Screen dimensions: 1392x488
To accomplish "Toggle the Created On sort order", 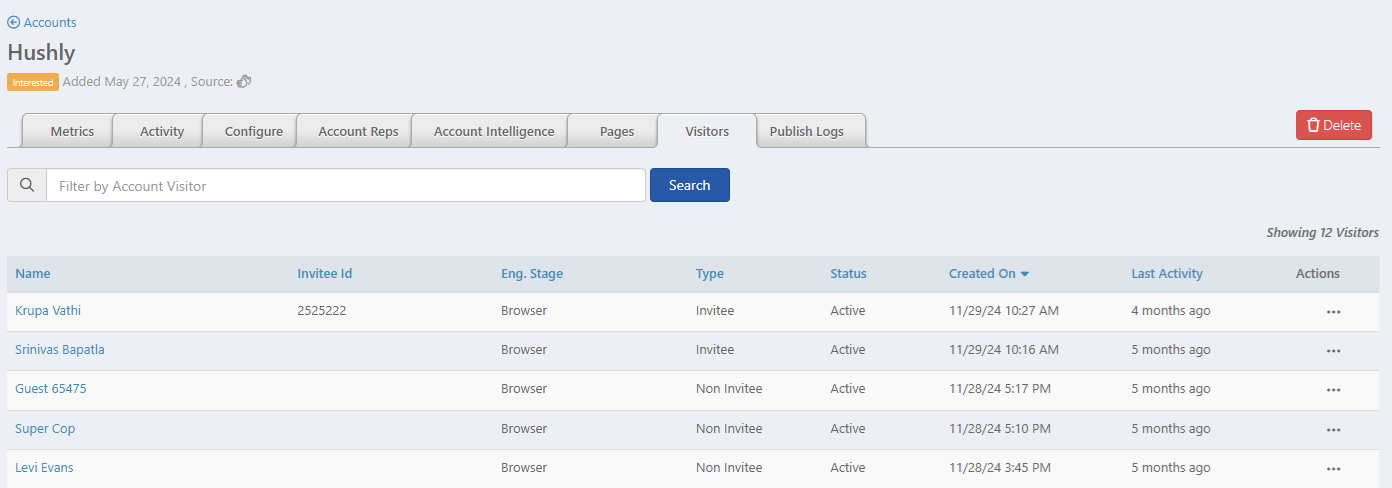I will click(989, 273).
